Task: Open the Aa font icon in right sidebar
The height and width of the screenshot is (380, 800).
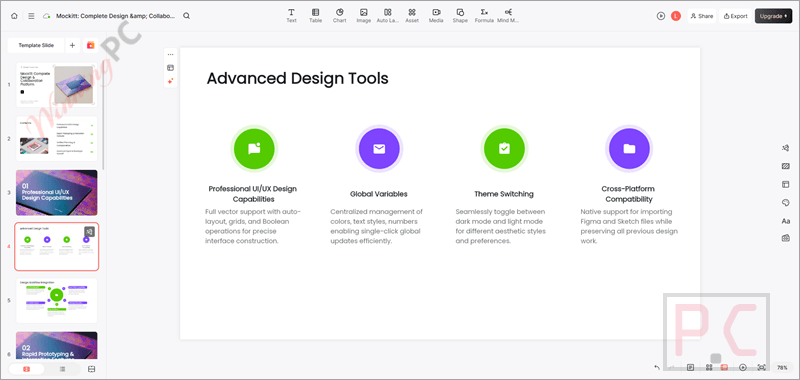Action: click(786, 221)
